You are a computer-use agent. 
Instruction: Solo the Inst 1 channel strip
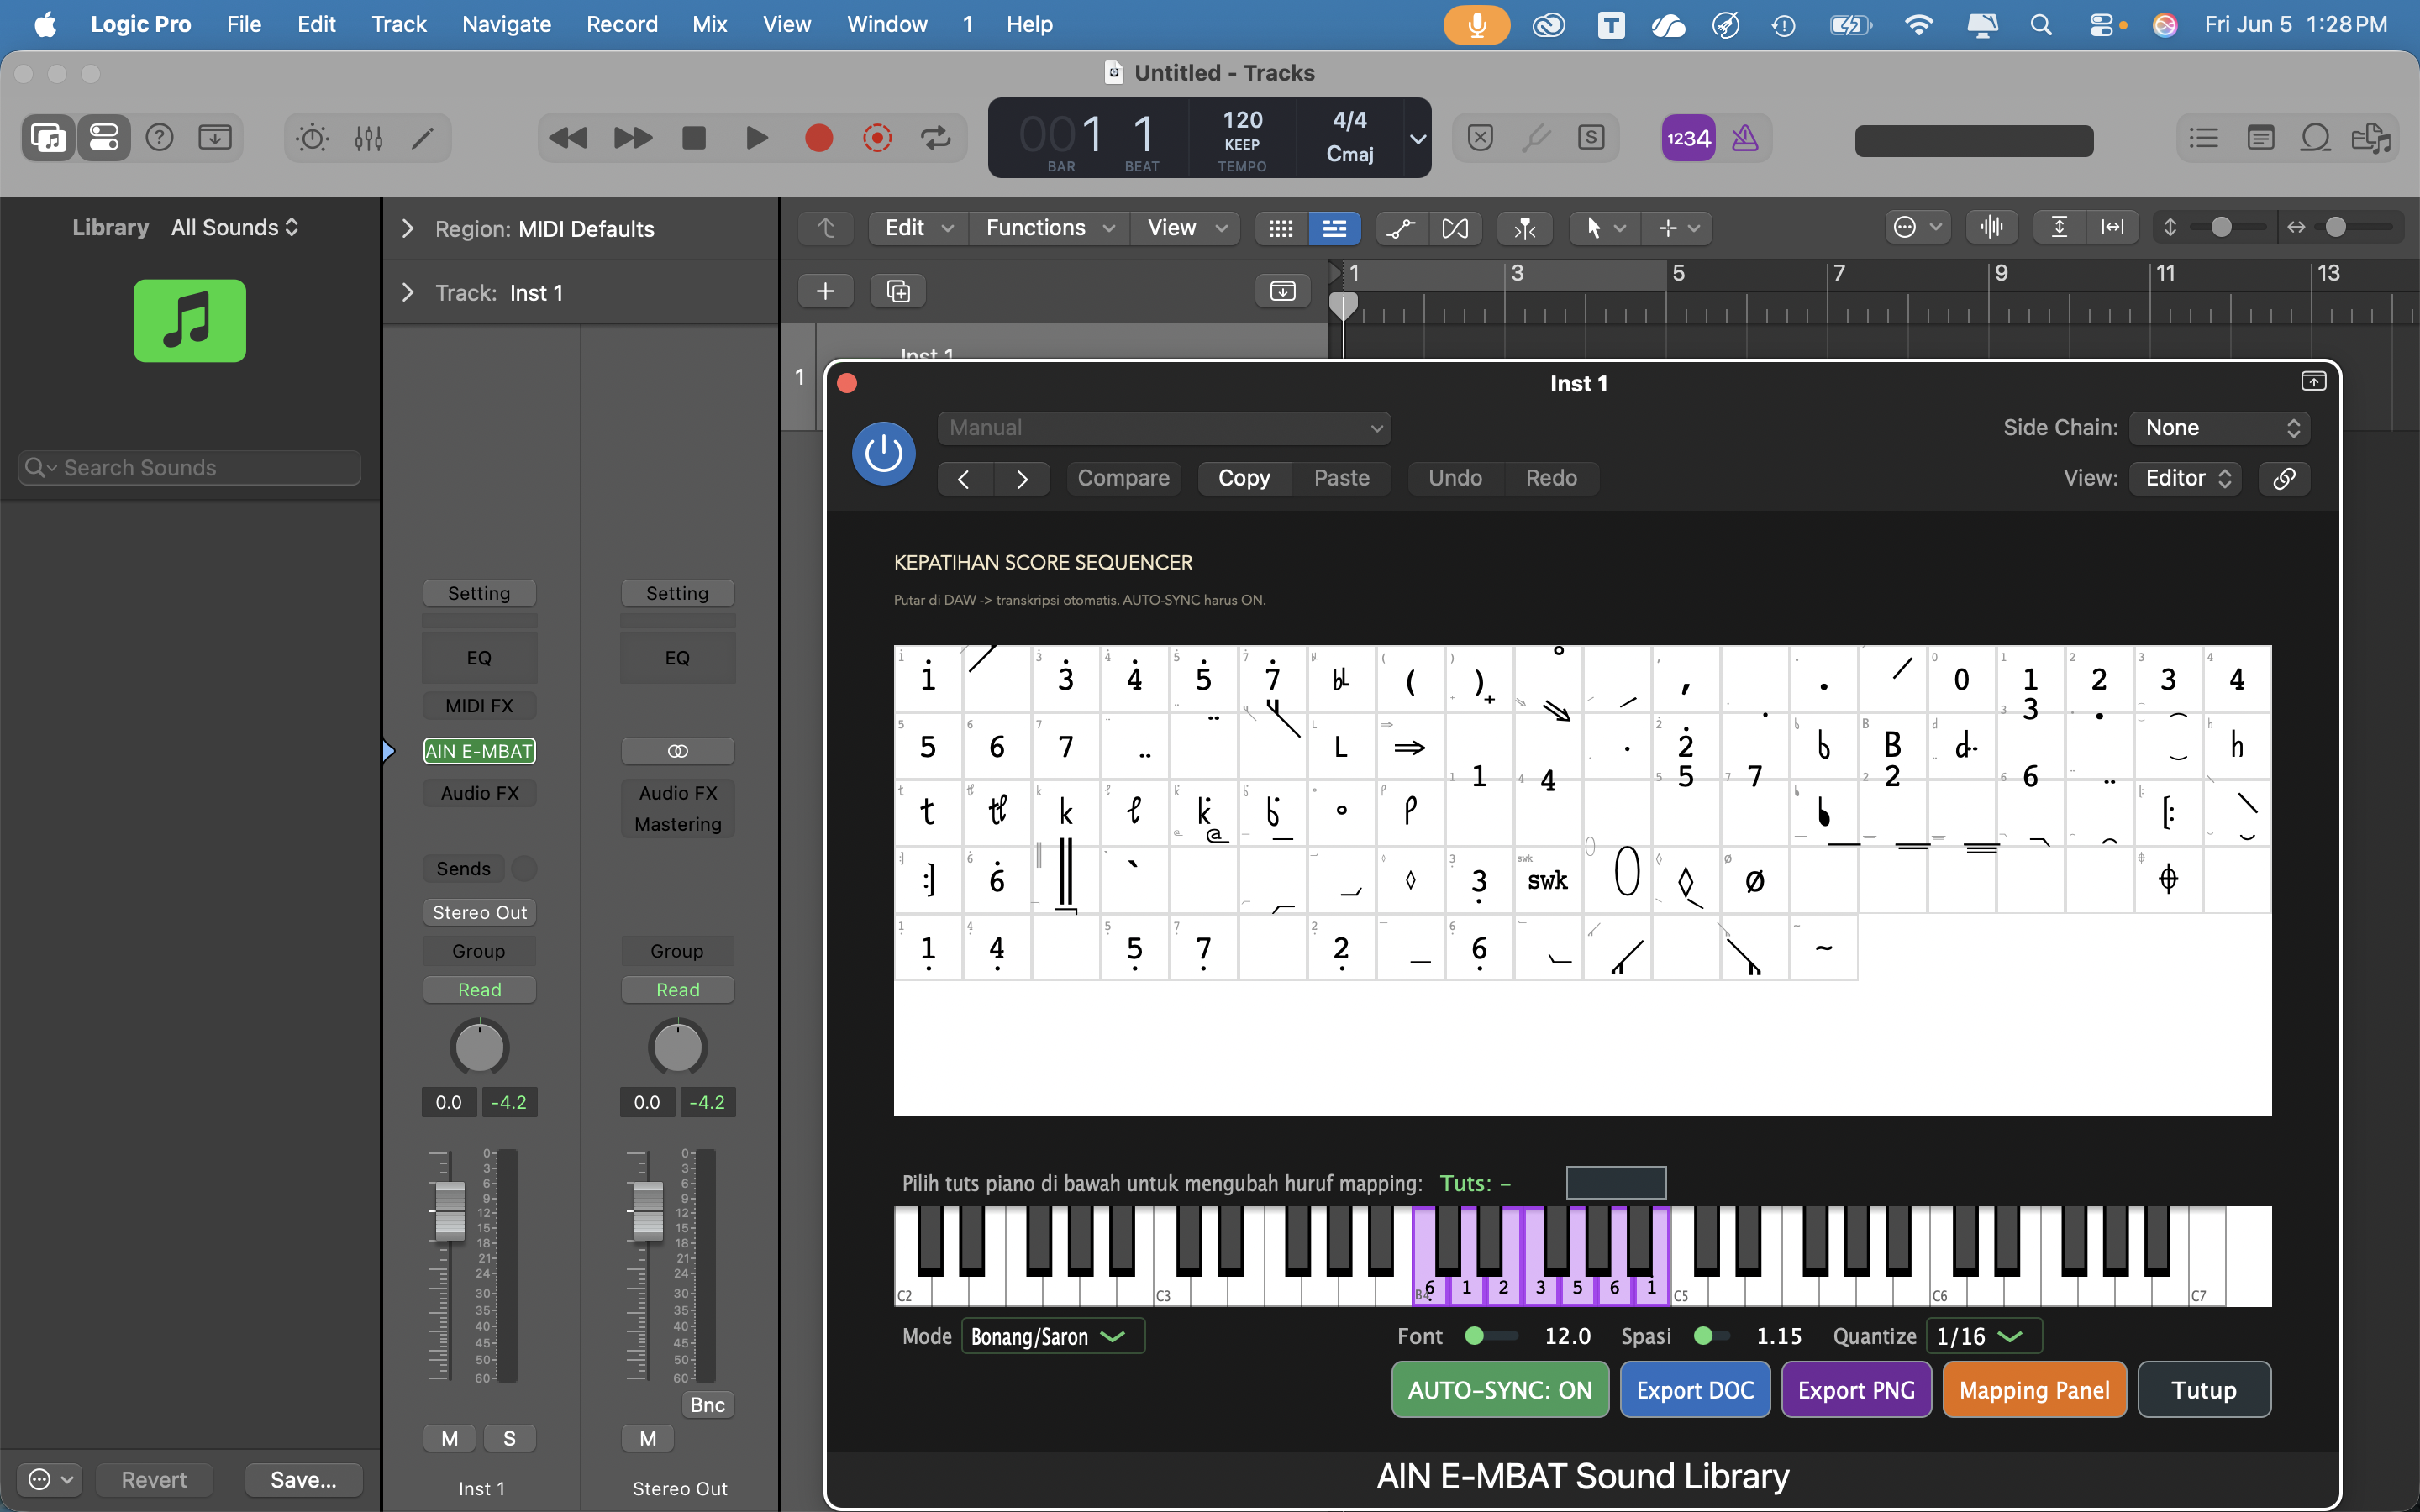[x=510, y=1438]
